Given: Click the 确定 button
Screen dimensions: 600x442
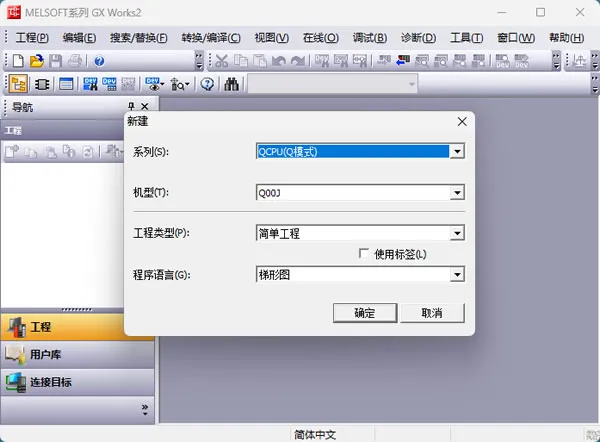Looking at the screenshot, I should tap(365, 313).
